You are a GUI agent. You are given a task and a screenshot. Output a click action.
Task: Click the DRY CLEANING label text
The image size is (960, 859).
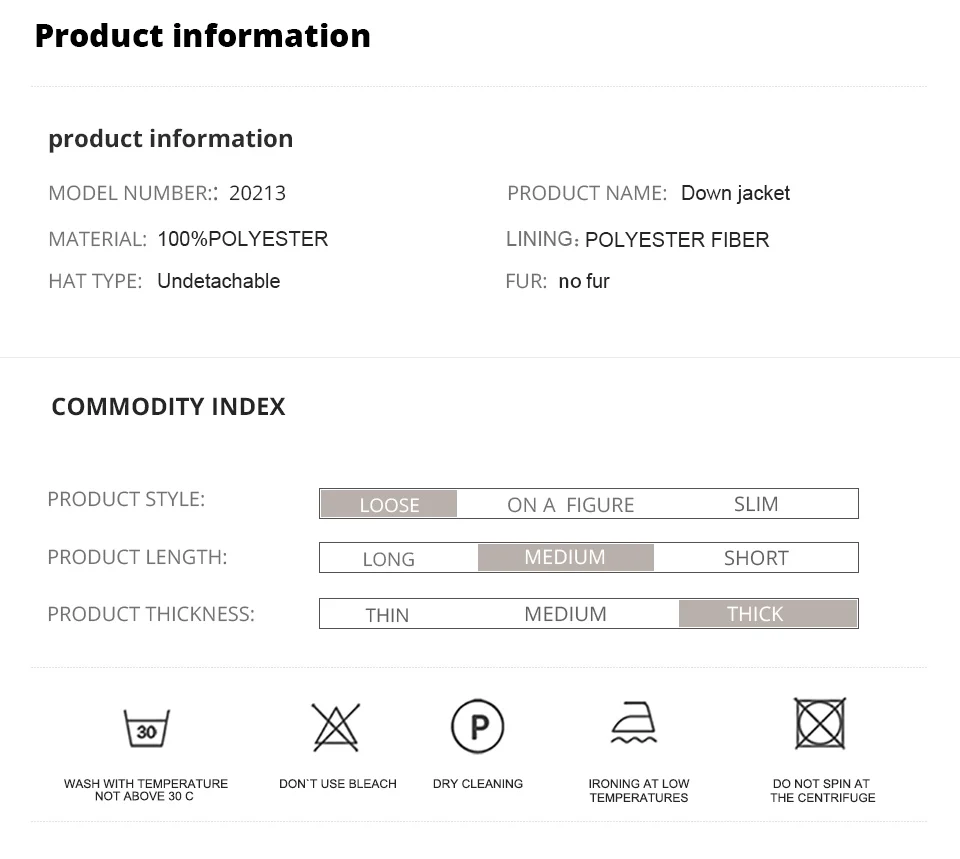click(478, 784)
